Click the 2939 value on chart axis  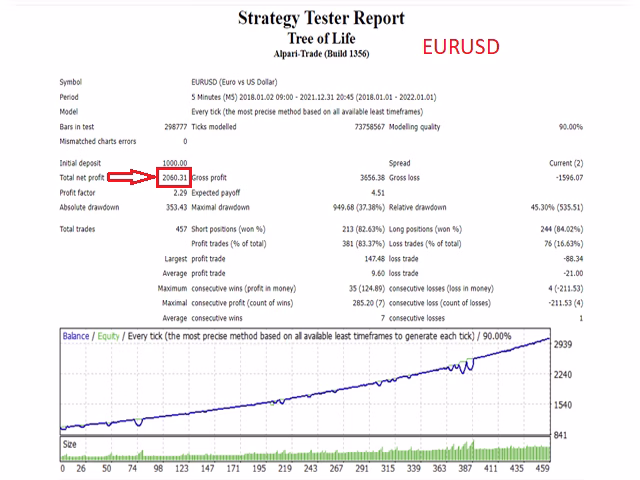[563, 344]
